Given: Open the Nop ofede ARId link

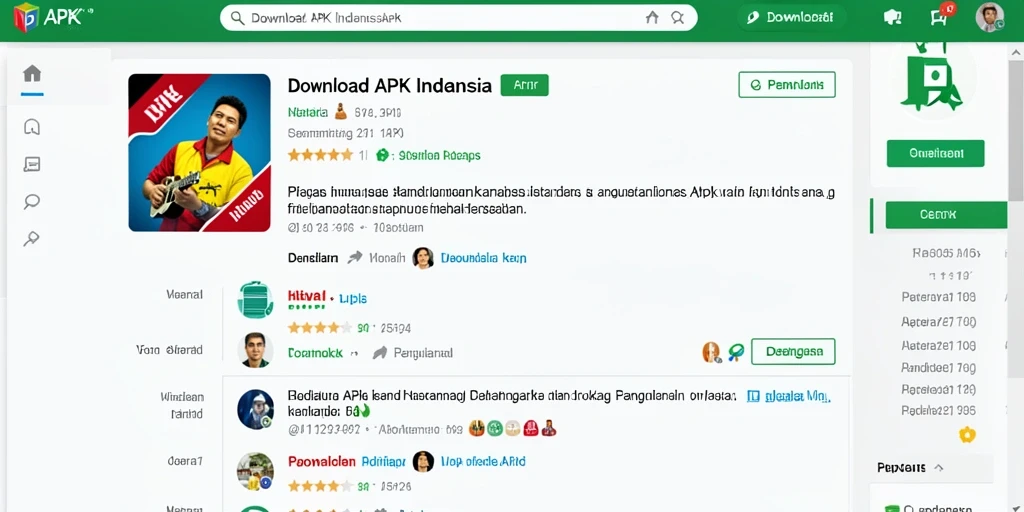Looking at the screenshot, I should pos(483,462).
